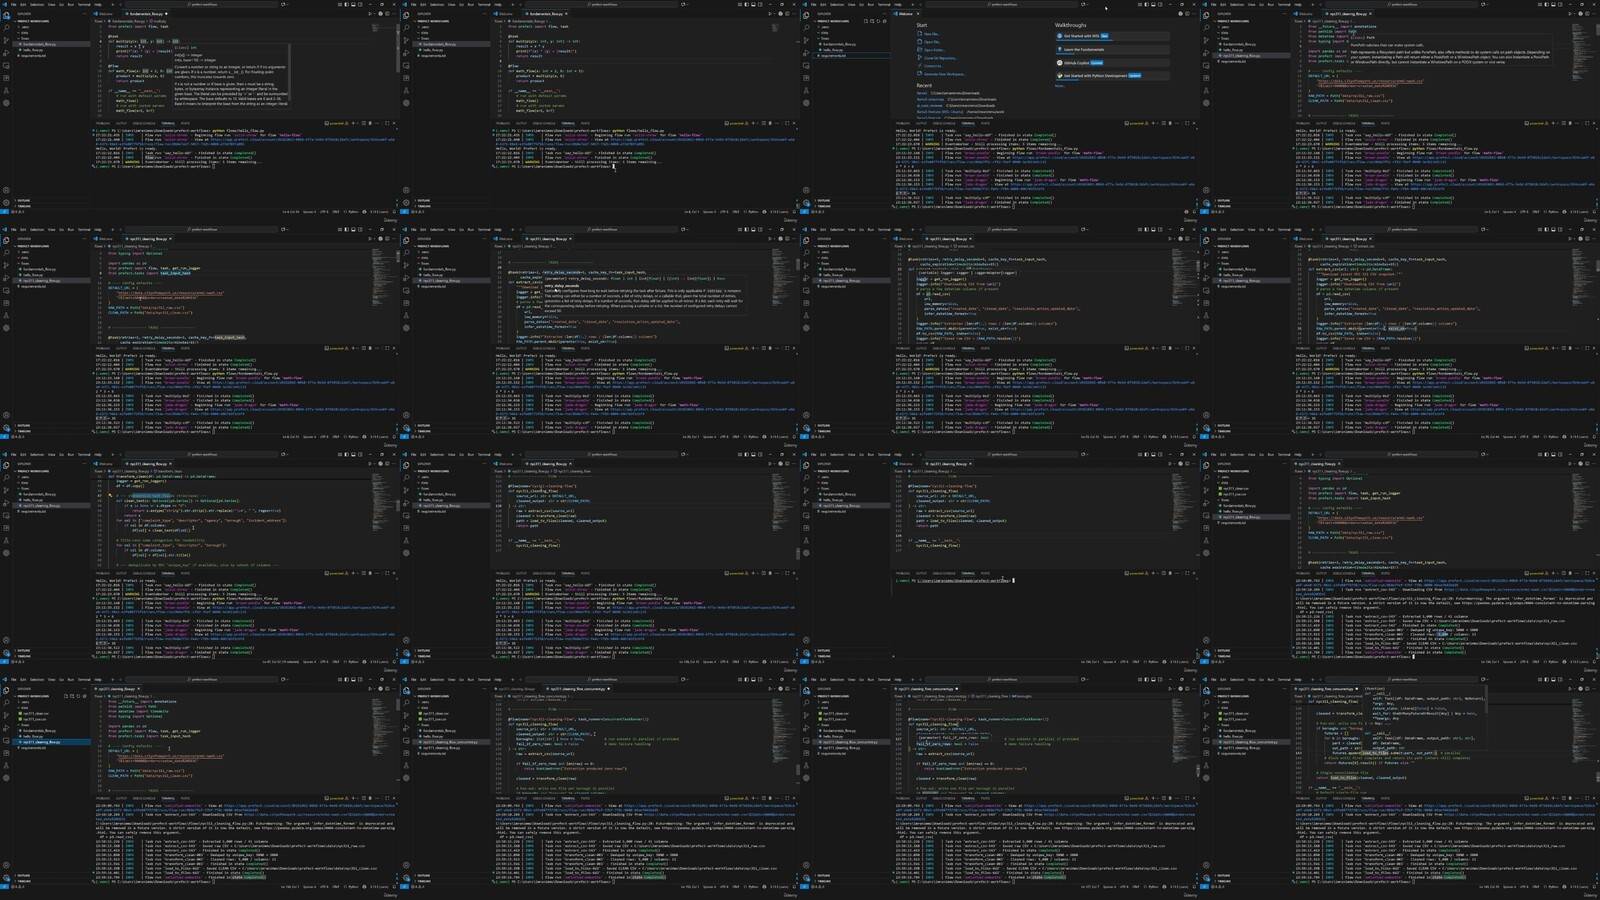Switch to Debug Console tab, Welcome page window

point(944,124)
